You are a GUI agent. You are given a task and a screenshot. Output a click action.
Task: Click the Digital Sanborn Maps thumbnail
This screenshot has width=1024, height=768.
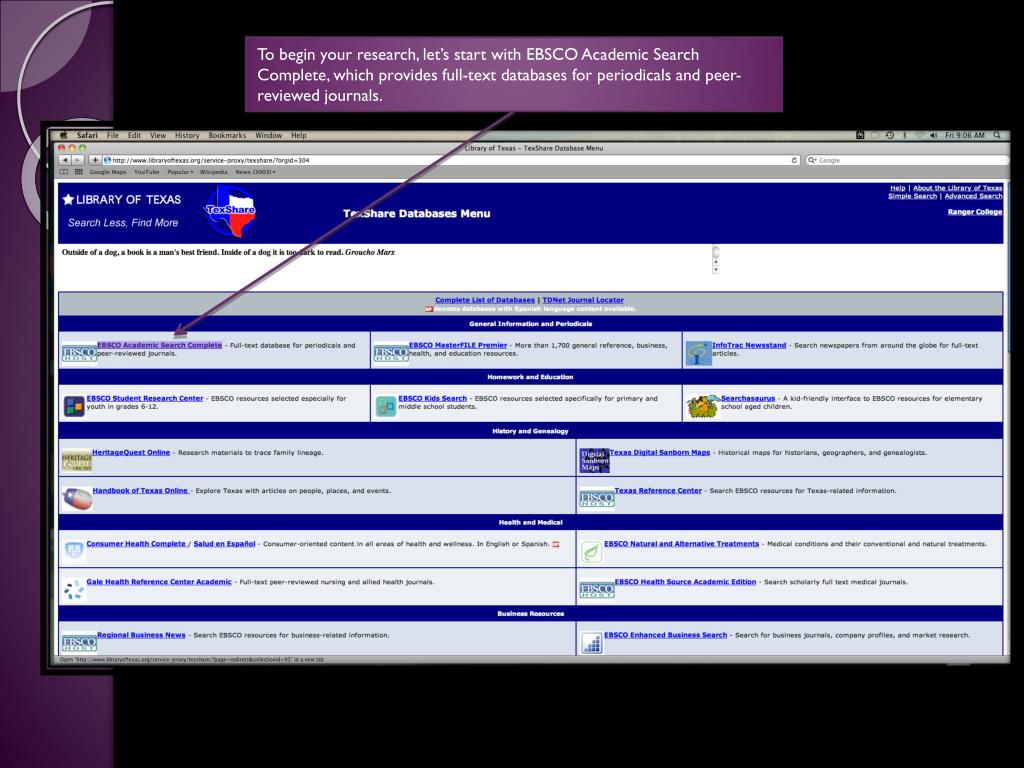(x=595, y=460)
